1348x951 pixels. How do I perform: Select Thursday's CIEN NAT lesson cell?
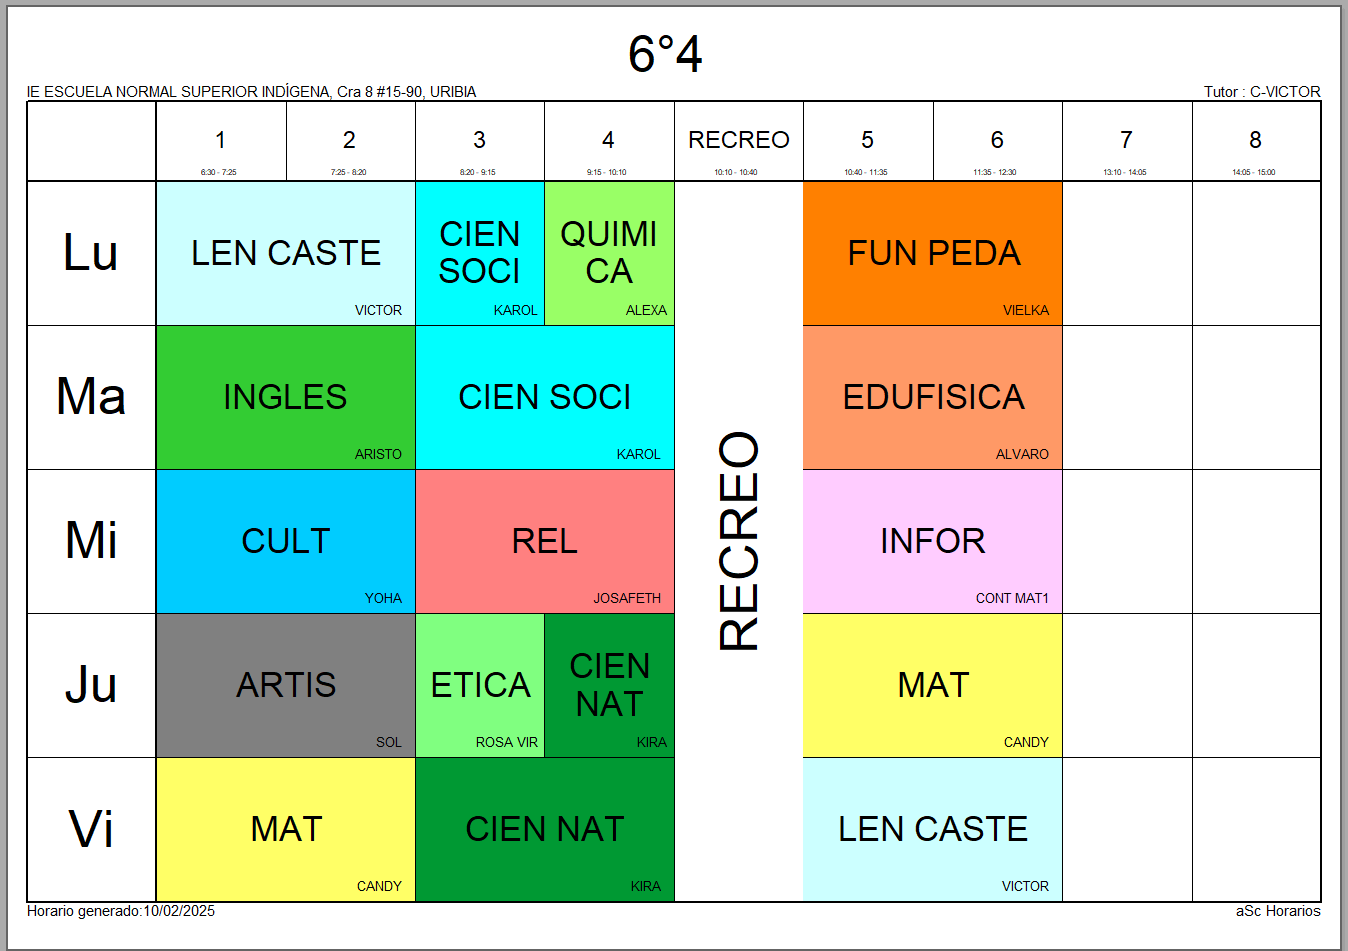pyautogui.click(x=609, y=685)
